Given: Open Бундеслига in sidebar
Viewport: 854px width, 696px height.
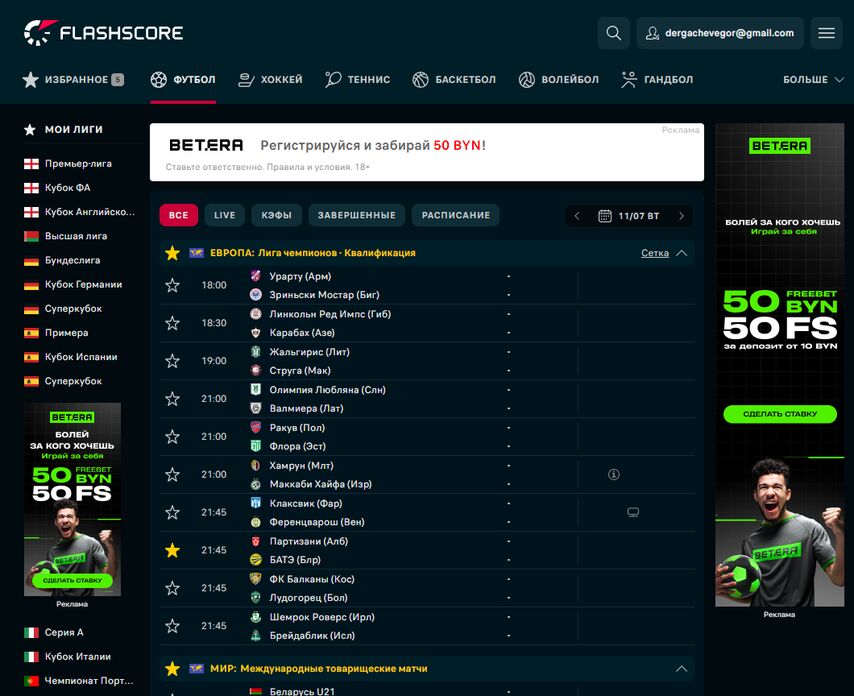Looking at the screenshot, I should 72,260.
